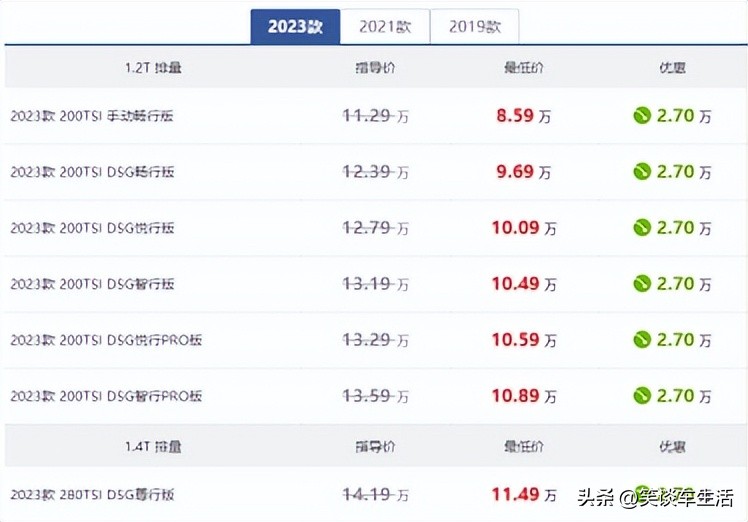The image size is (748, 522).
Task: Open the 2023款 200TSI DSG智行版 model
Action: point(92,284)
